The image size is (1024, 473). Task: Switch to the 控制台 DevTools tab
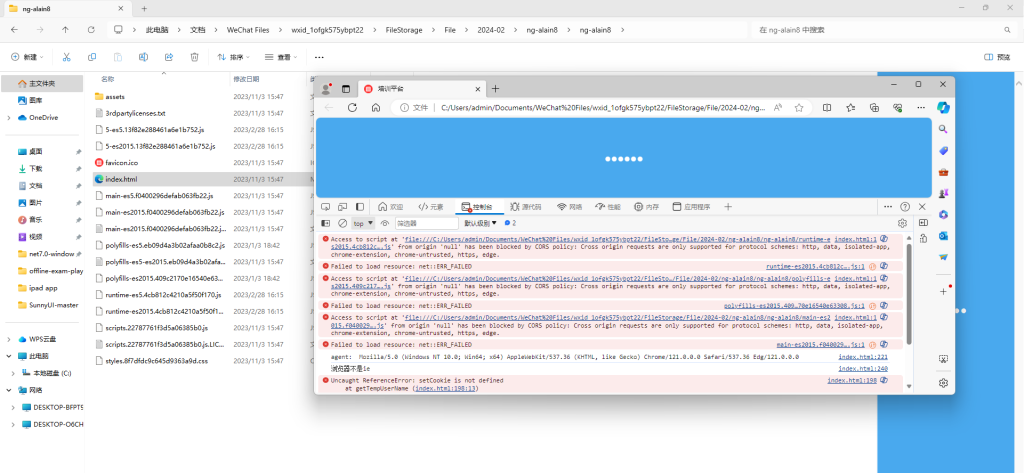pos(477,207)
